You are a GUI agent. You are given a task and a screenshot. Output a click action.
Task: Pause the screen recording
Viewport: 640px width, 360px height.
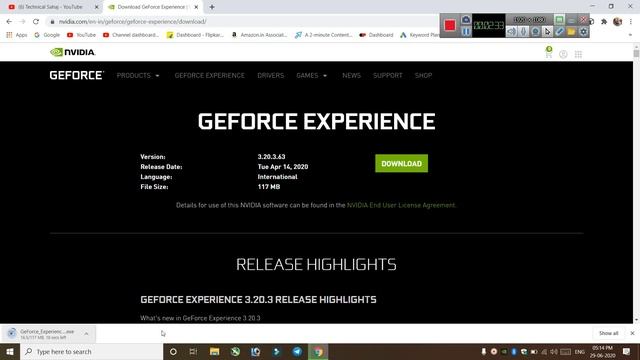click(466, 31)
